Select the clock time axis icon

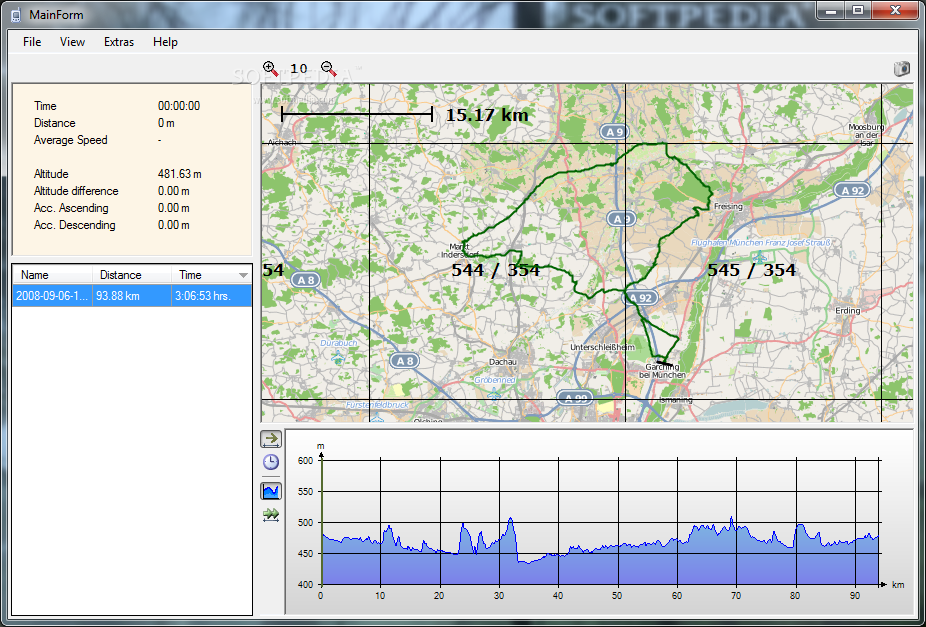pos(271,462)
